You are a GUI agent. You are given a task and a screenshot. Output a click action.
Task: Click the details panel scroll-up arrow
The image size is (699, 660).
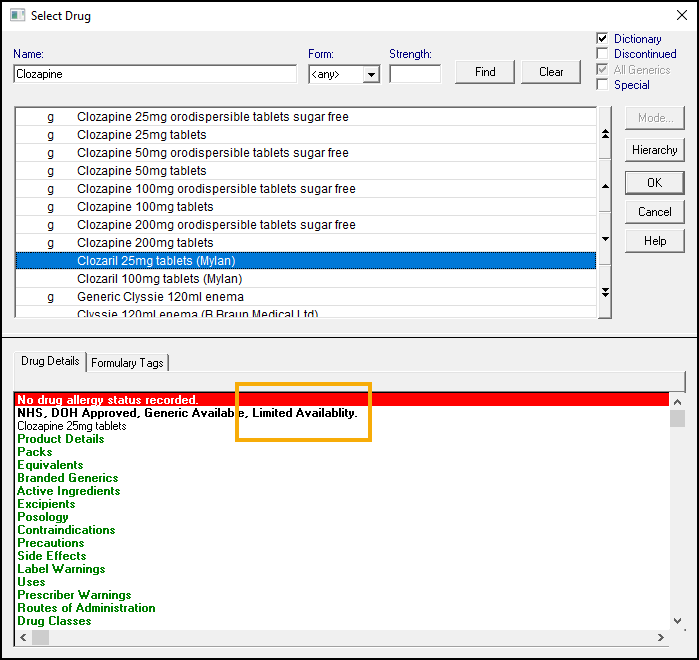point(677,401)
